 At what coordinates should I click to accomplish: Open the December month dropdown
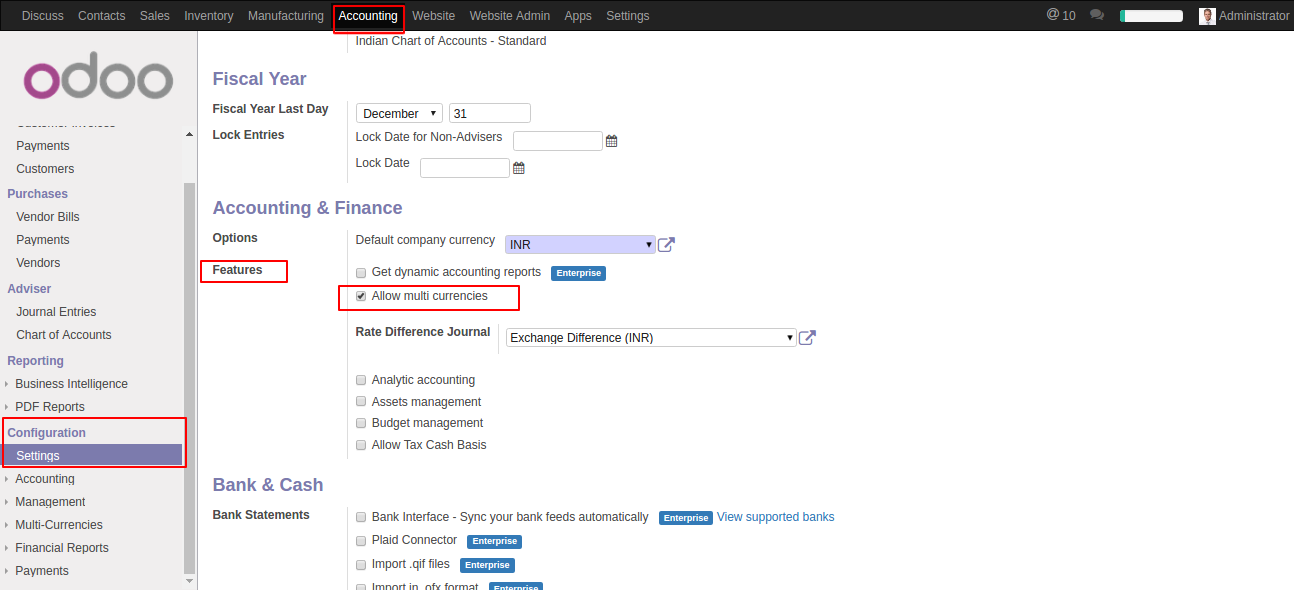(x=399, y=113)
